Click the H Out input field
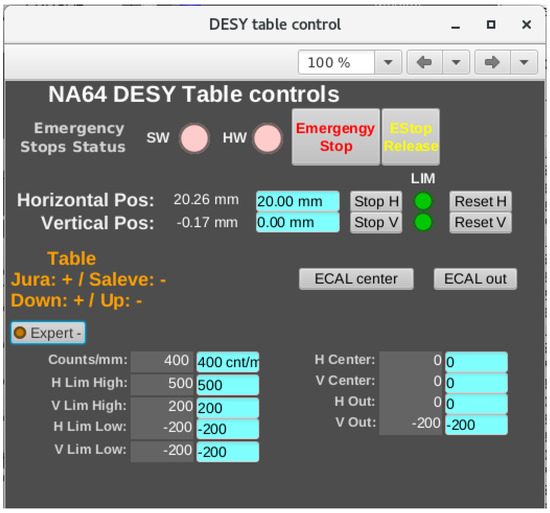 point(476,404)
